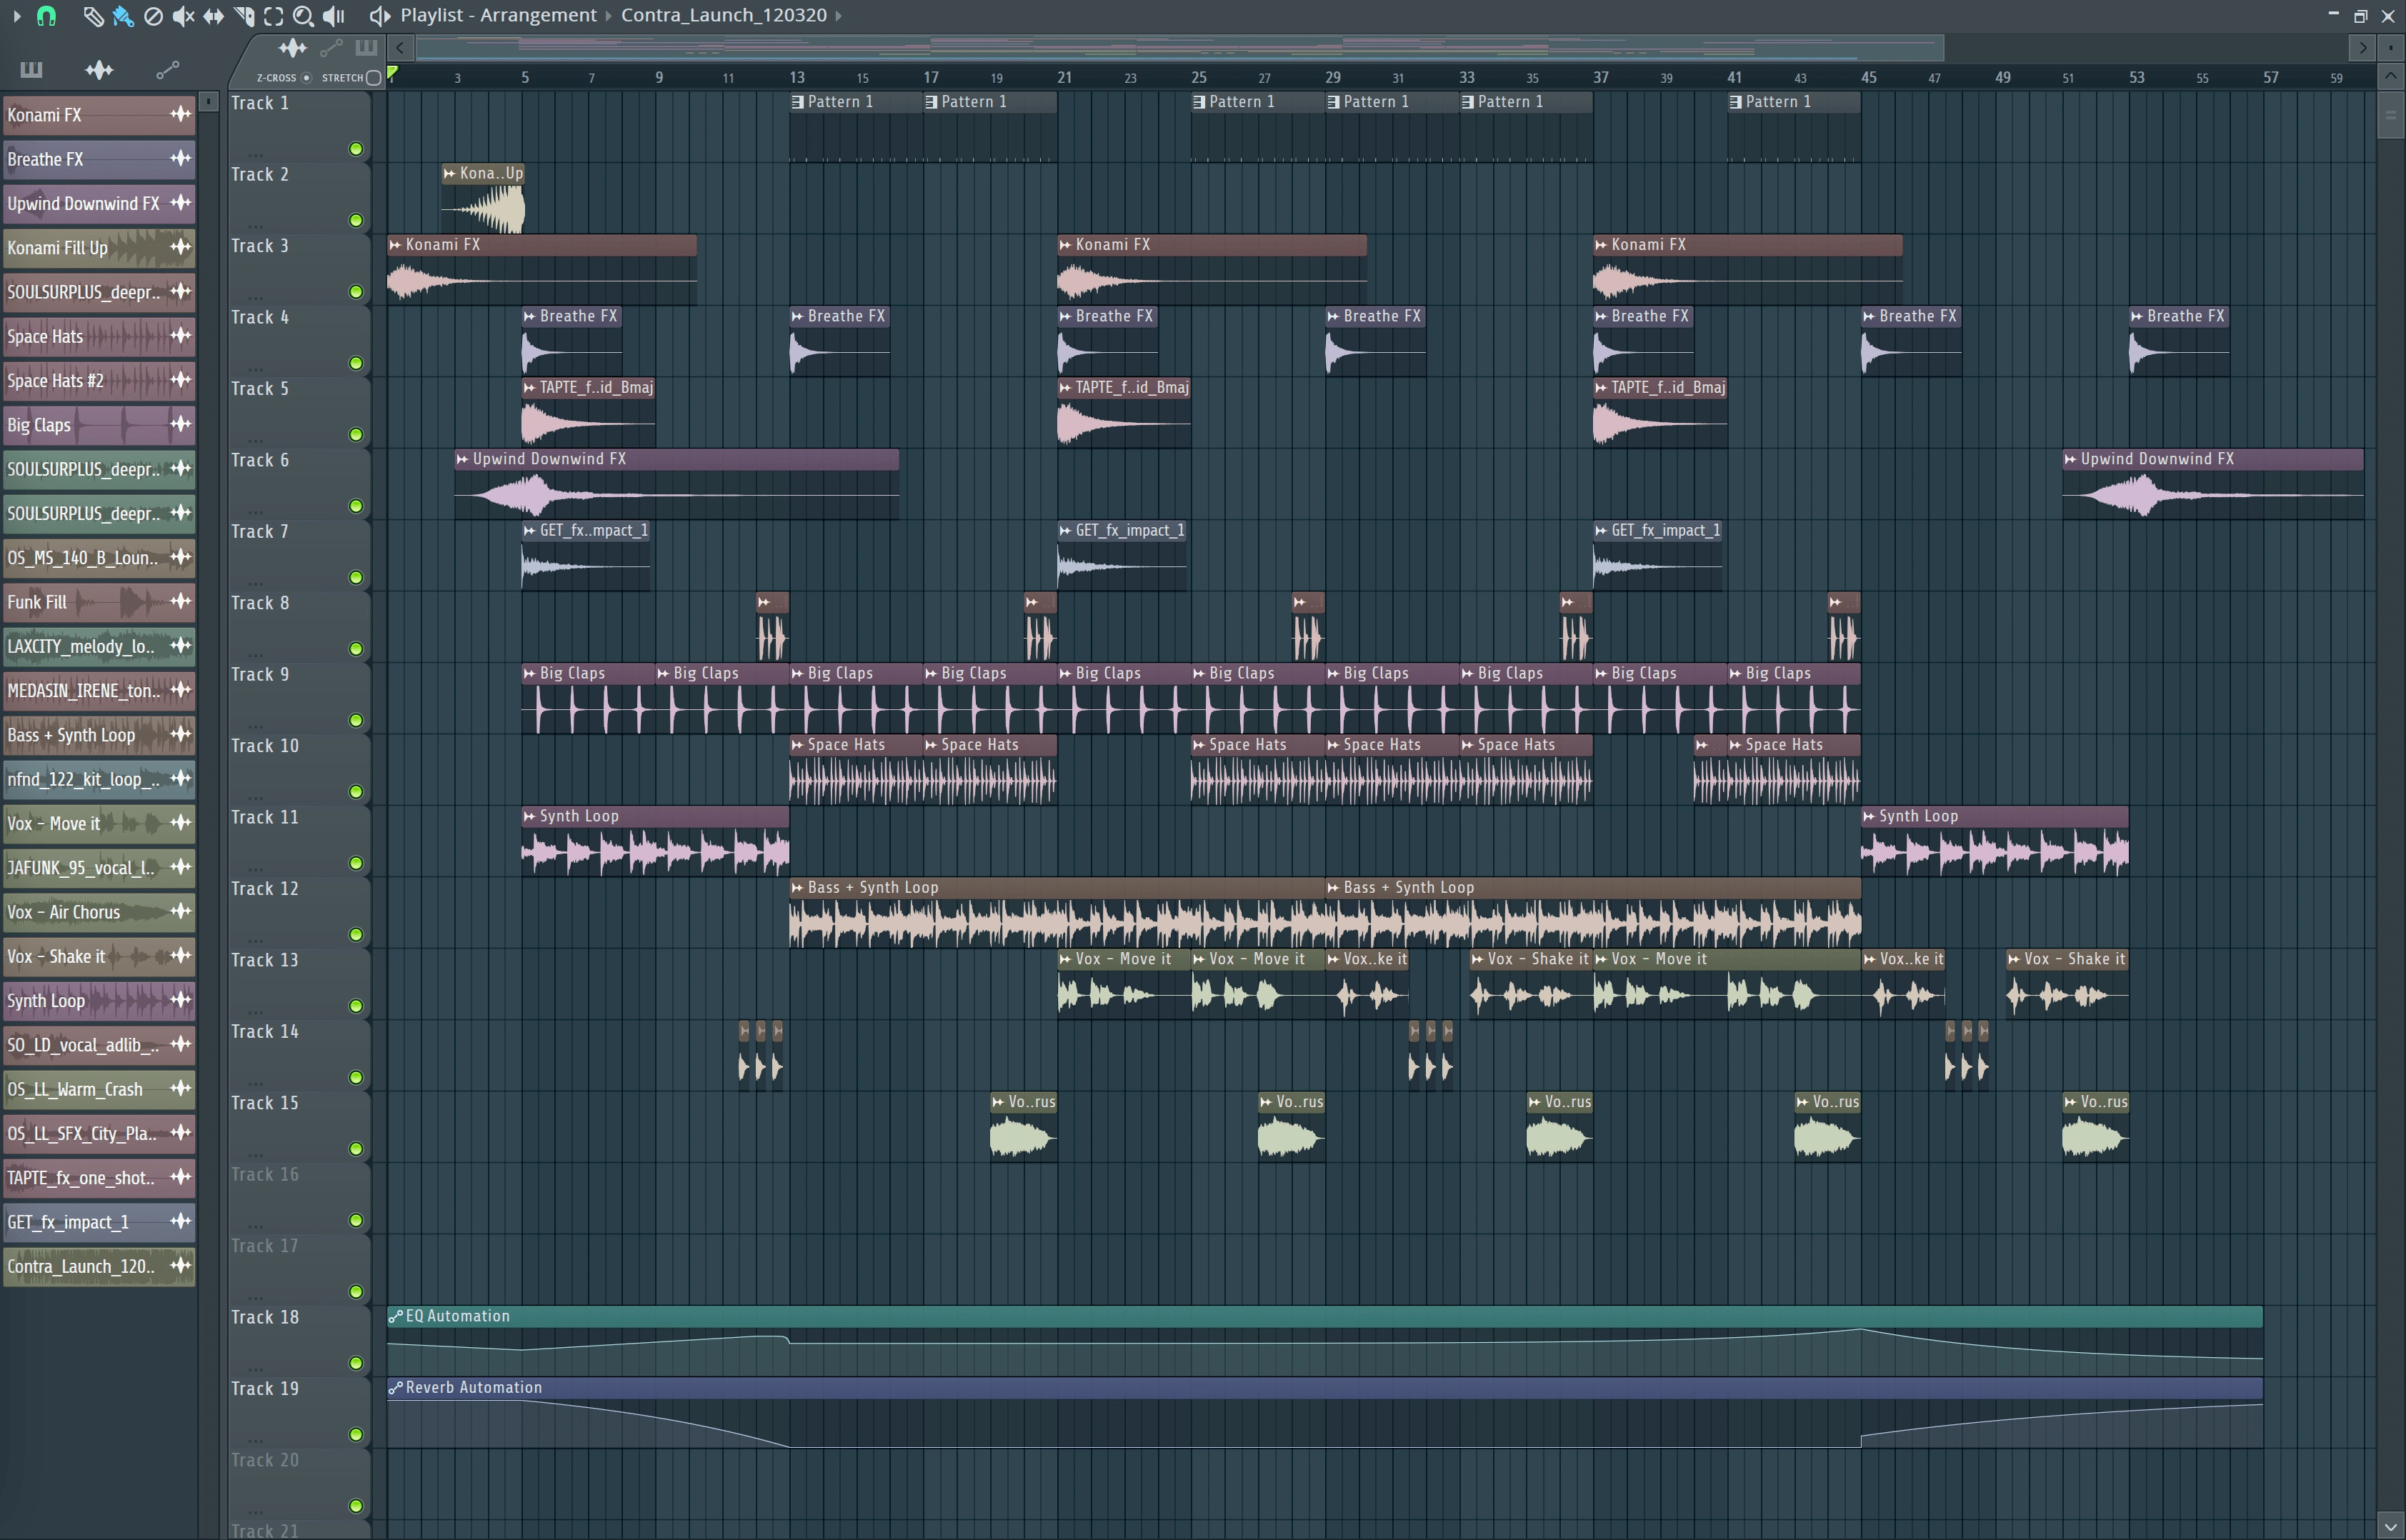2406x1540 pixels.
Task: Open the Reverb Automation clip menu
Action: pos(396,1388)
